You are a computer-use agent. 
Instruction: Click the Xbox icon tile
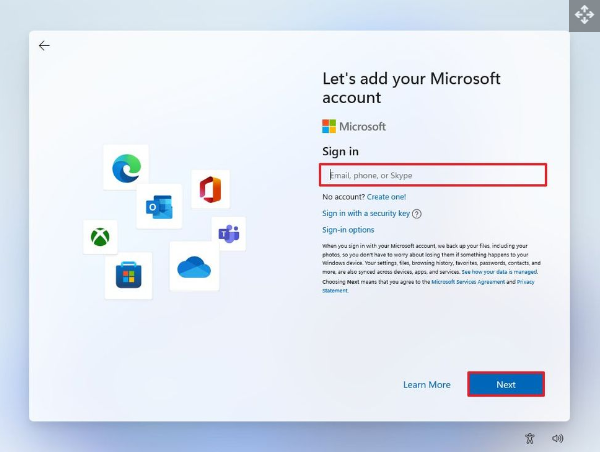point(100,237)
